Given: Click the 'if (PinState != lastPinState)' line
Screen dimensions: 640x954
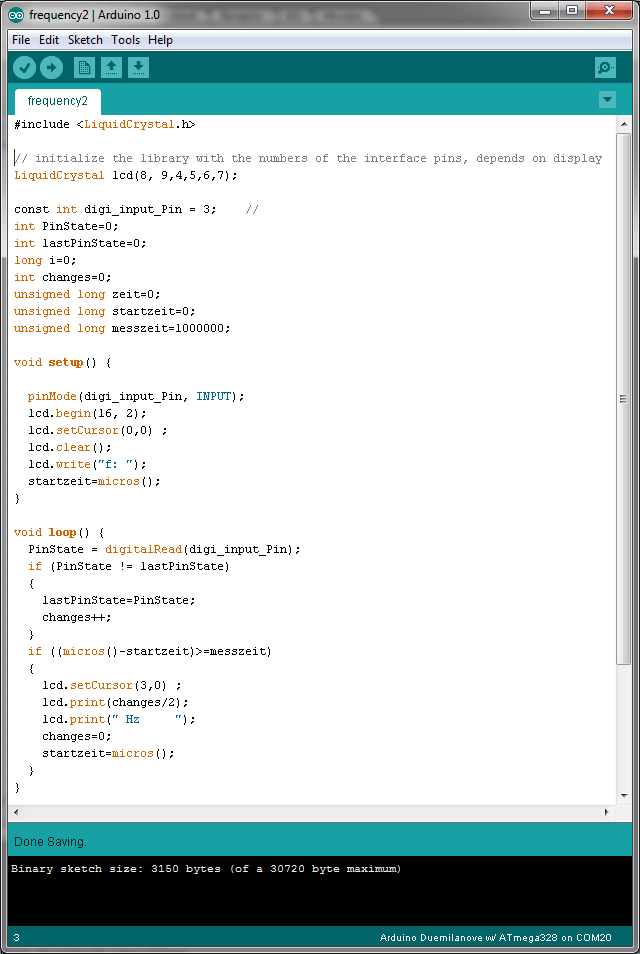Looking at the screenshot, I should [x=129, y=567].
